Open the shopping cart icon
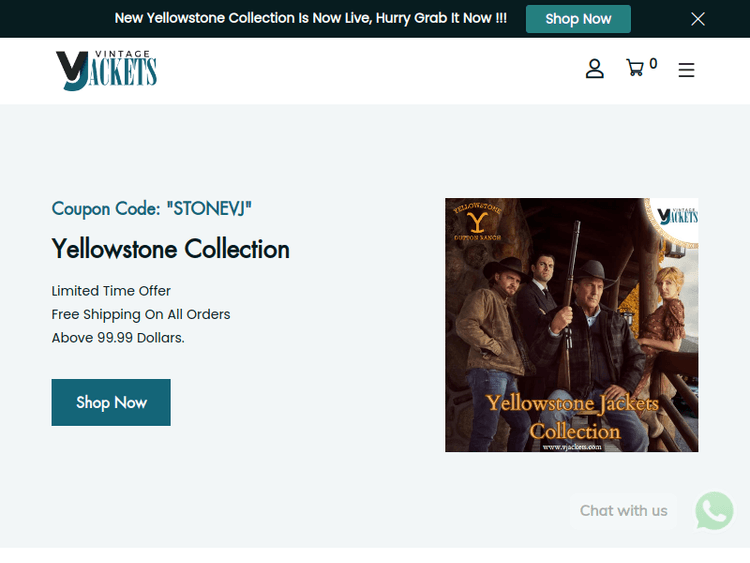Image resolution: width=750 pixels, height=563 pixels. 635,68
